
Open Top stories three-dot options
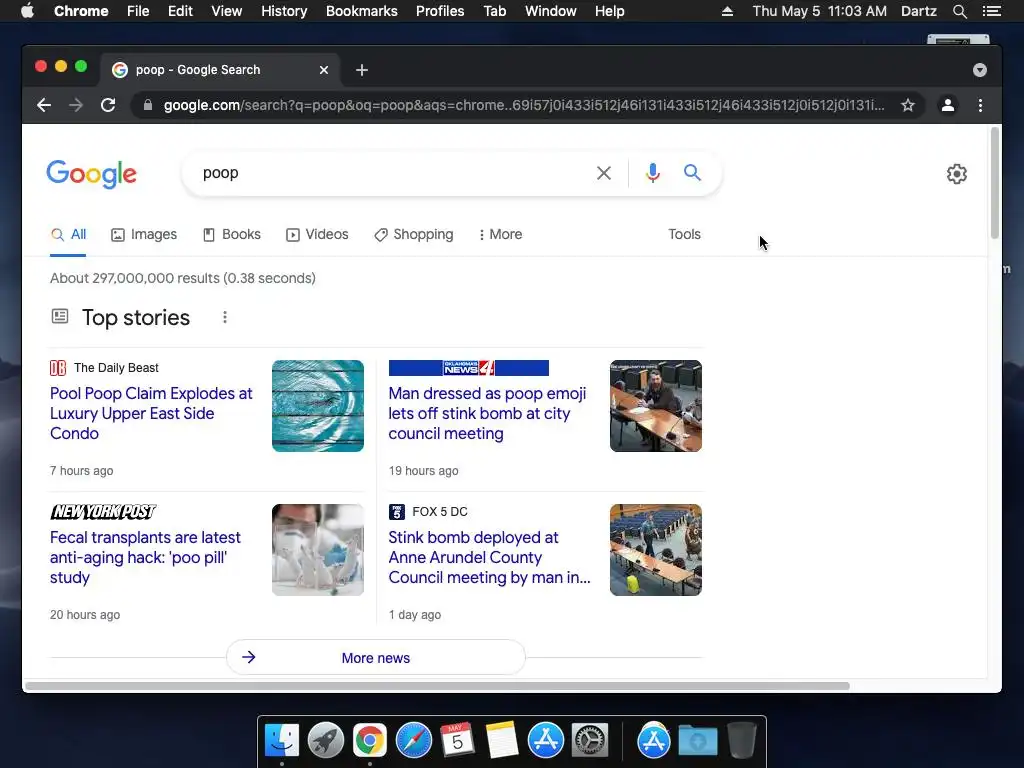click(225, 317)
